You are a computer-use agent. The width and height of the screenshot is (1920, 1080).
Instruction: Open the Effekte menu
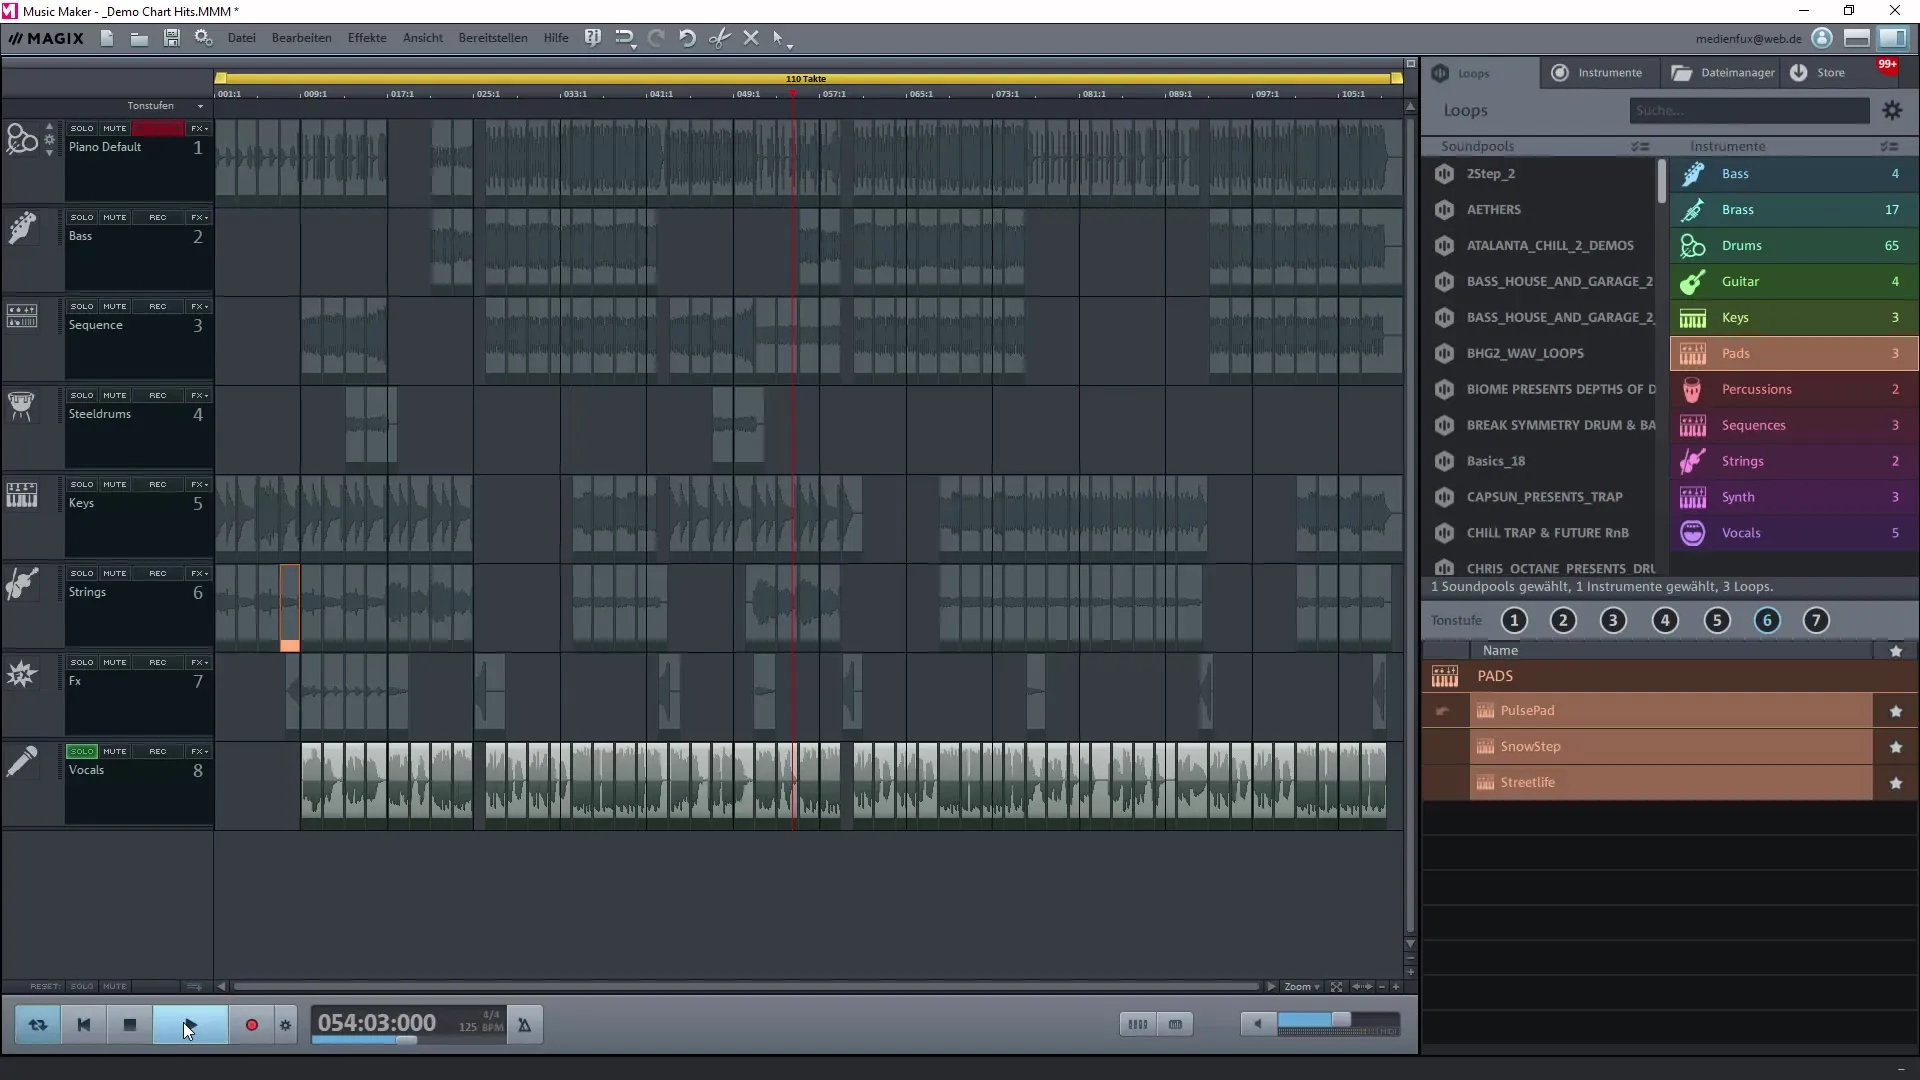pos(367,38)
